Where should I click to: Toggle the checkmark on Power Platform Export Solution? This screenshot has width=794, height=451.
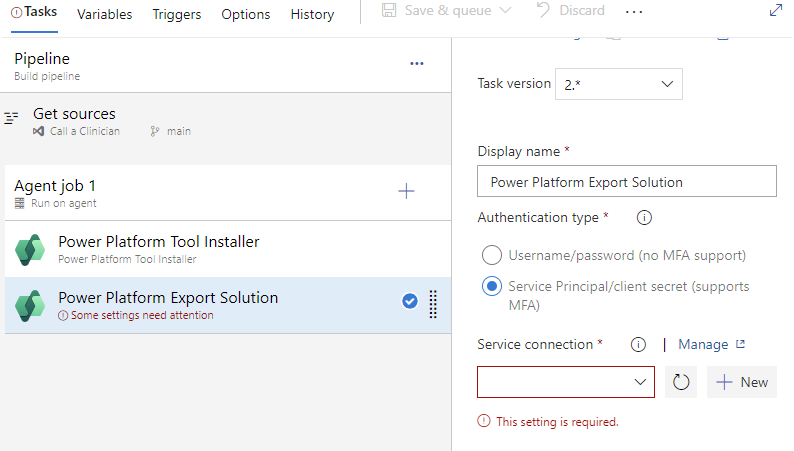click(x=409, y=301)
